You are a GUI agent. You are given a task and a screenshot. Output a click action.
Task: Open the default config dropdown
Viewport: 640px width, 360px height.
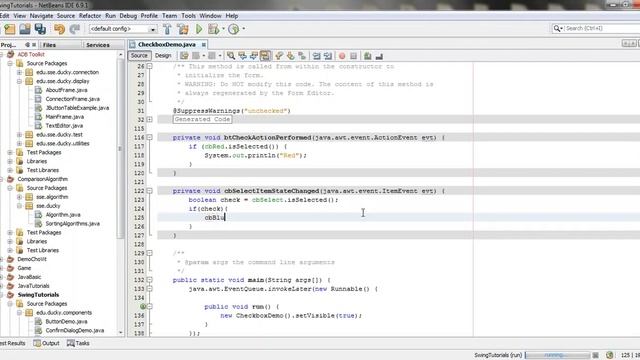click(153, 29)
